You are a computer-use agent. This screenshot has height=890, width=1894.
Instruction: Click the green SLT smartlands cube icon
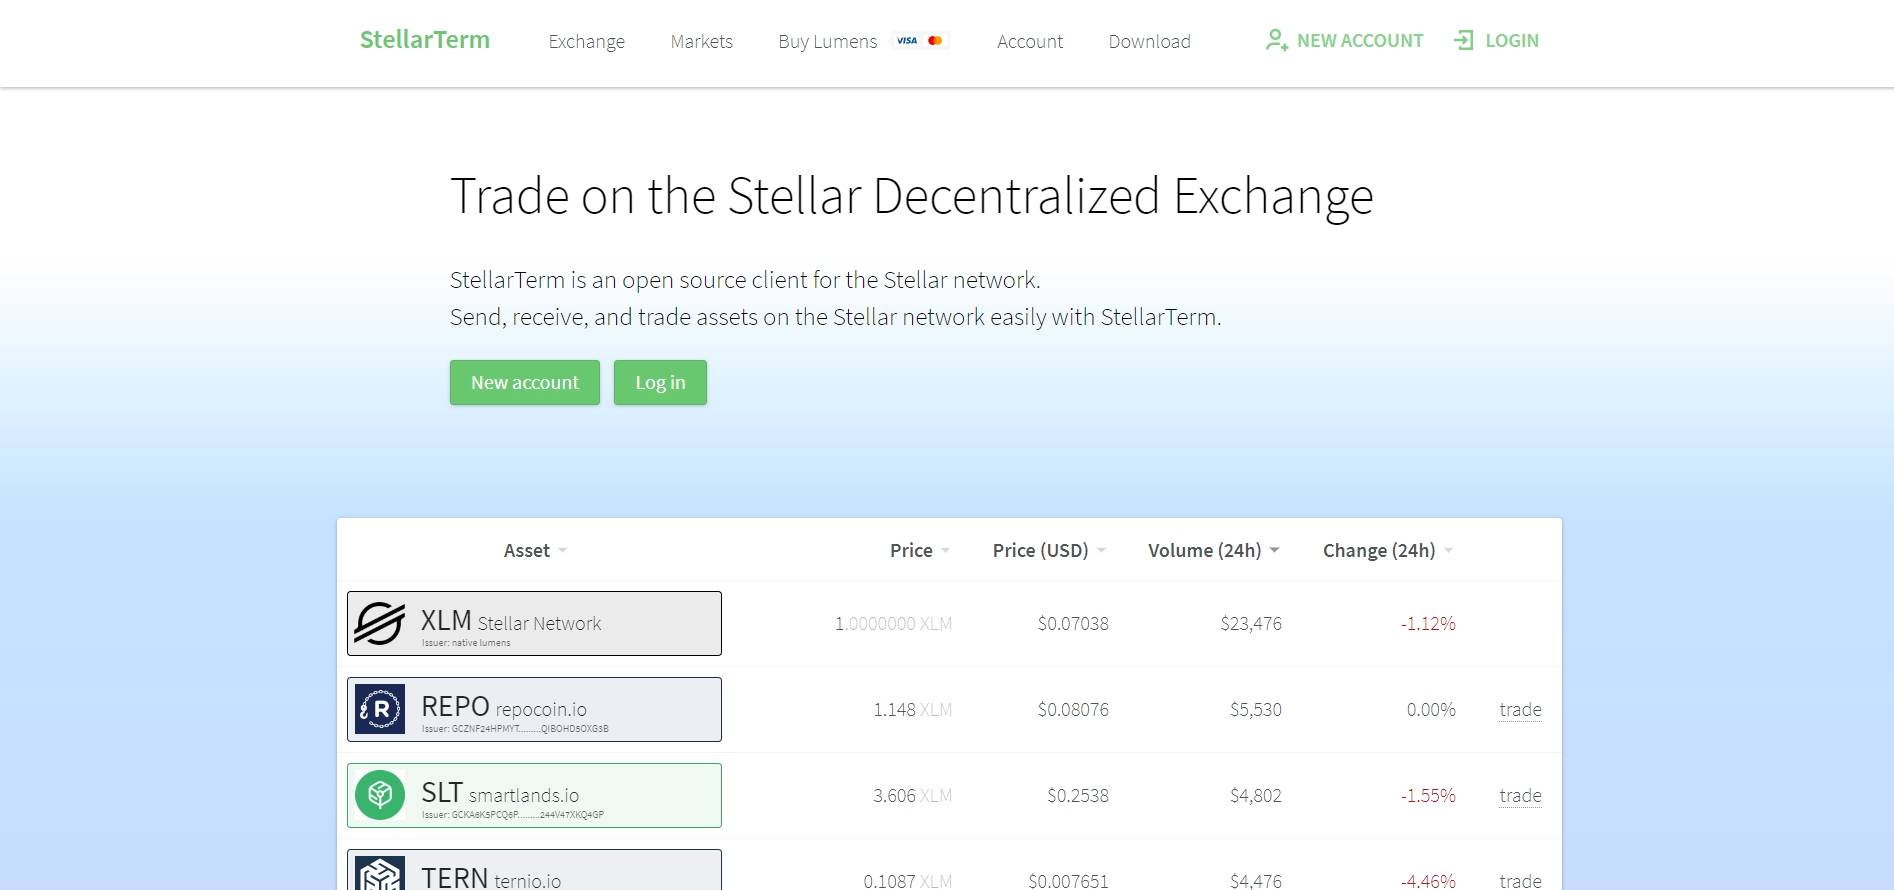coord(382,793)
